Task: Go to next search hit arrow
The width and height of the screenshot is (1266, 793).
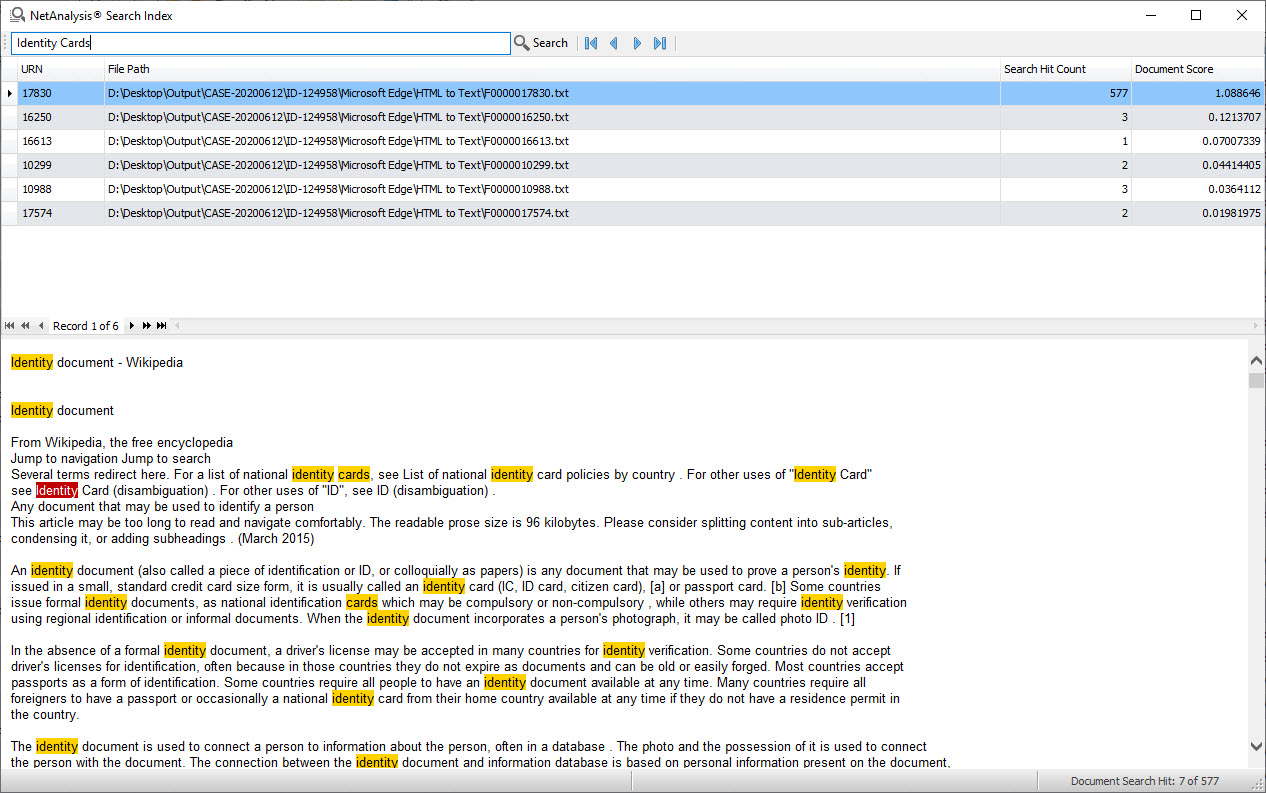Action: [637, 43]
